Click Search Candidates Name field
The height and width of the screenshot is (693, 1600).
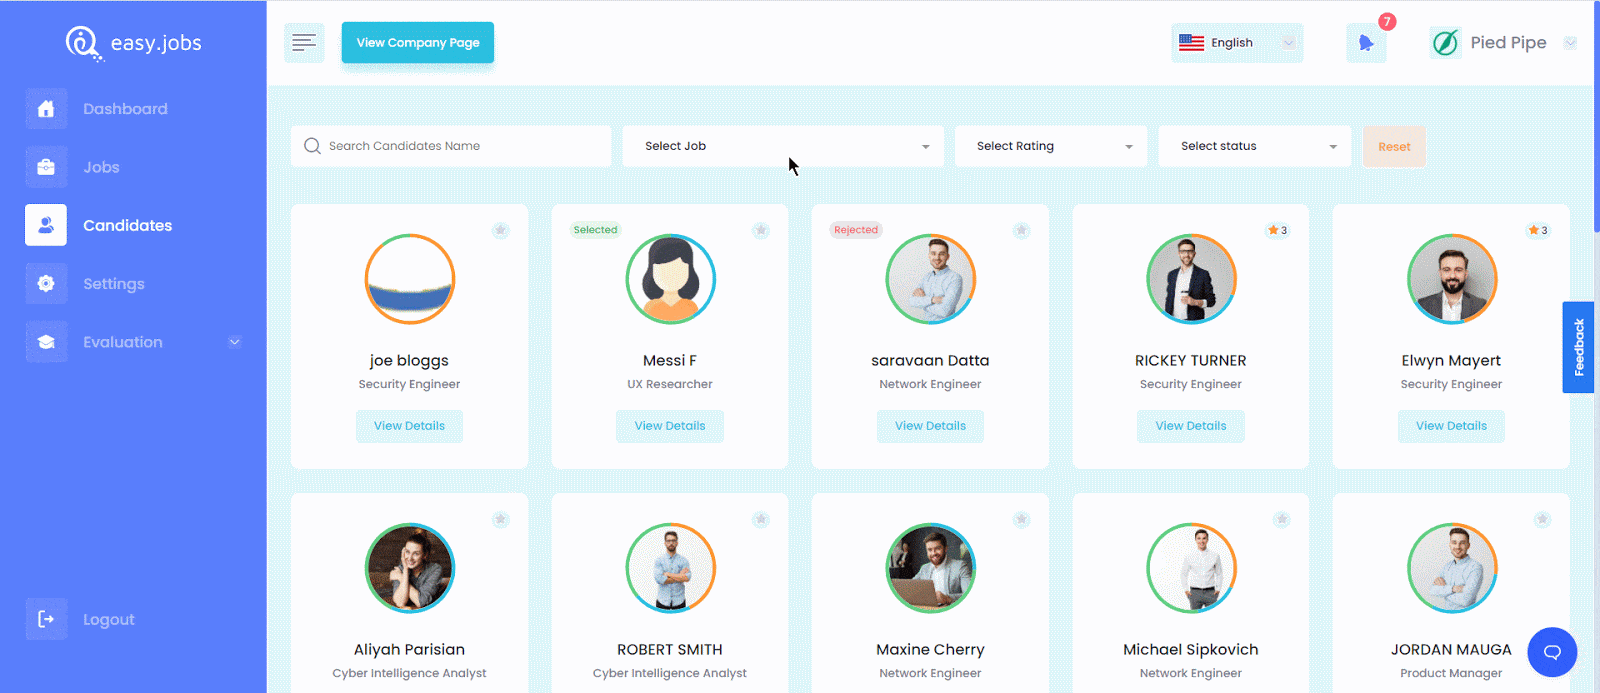pyautogui.click(x=451, y=146)
